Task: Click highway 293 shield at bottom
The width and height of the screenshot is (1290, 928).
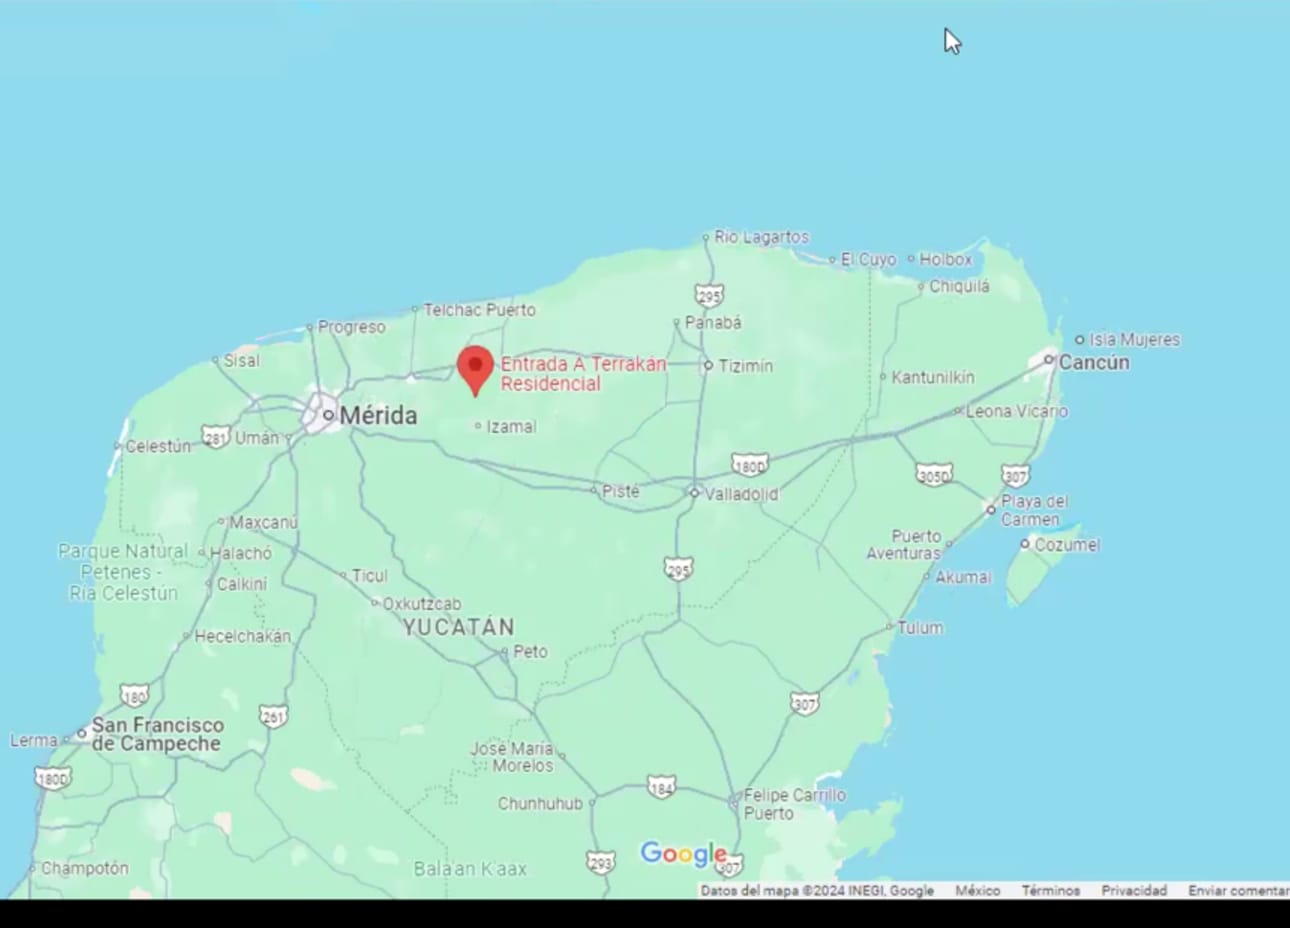Action: click(600, 861)
